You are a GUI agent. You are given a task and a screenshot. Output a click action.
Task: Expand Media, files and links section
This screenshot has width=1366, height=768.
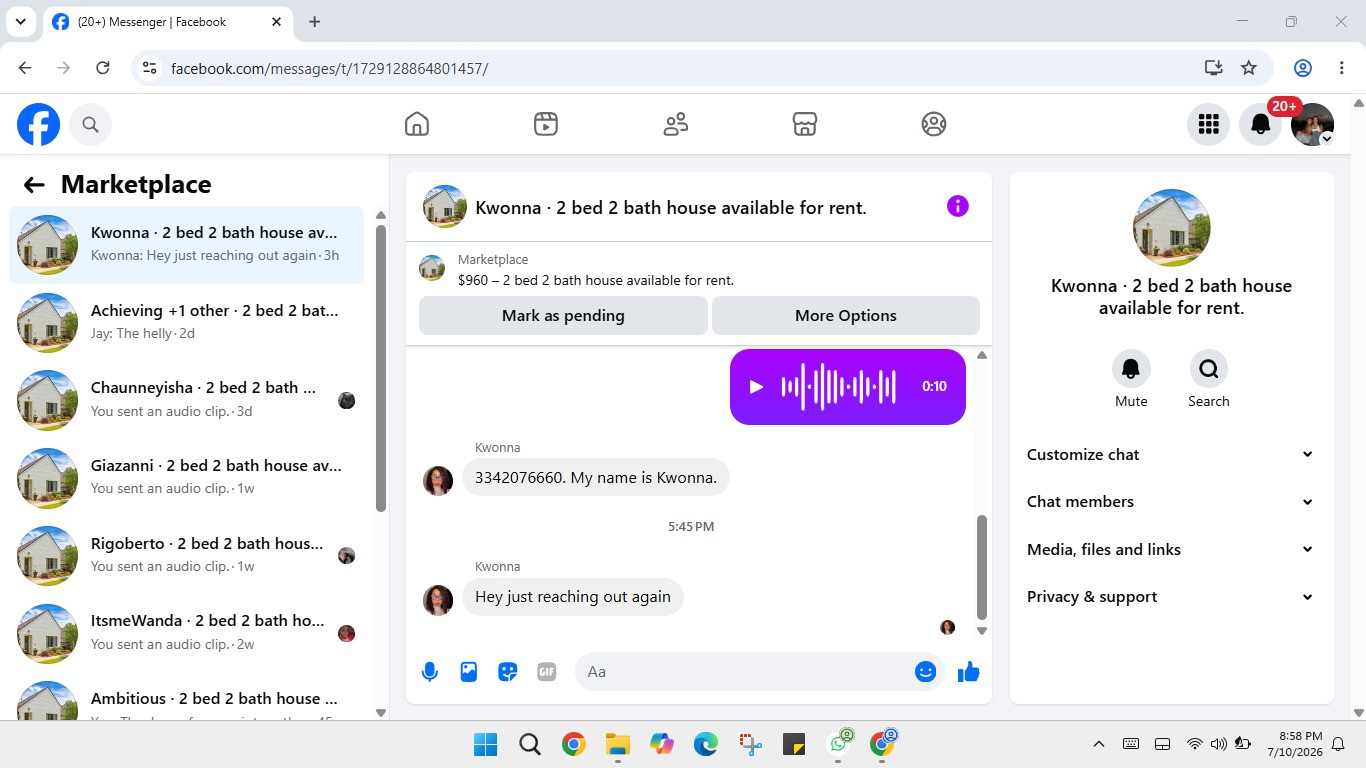point(1171,550)
